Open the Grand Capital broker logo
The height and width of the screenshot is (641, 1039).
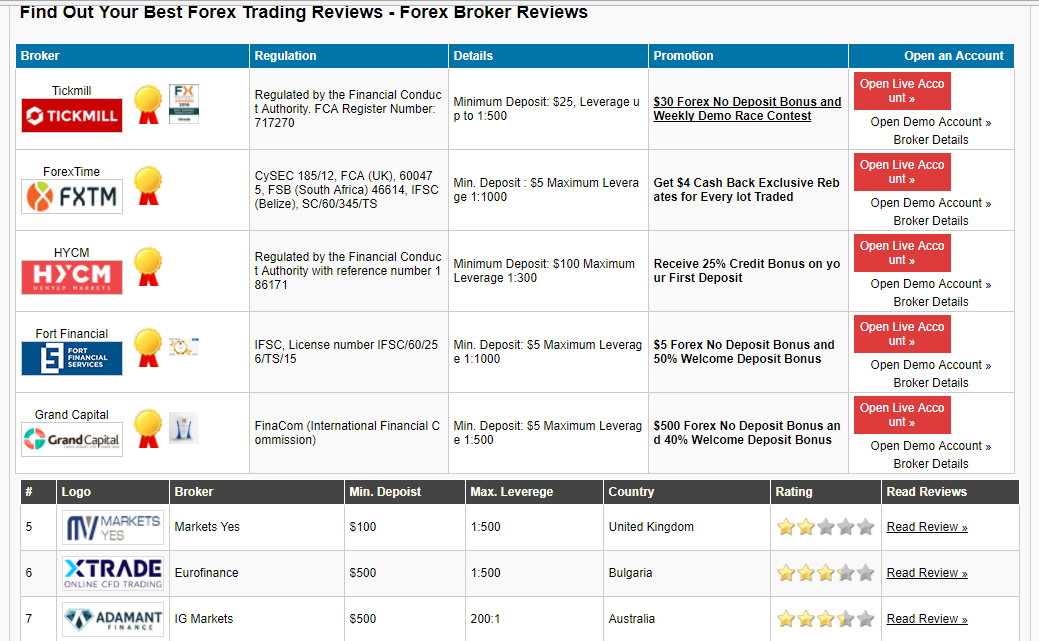pyautogui.click(x=71, y=439)
